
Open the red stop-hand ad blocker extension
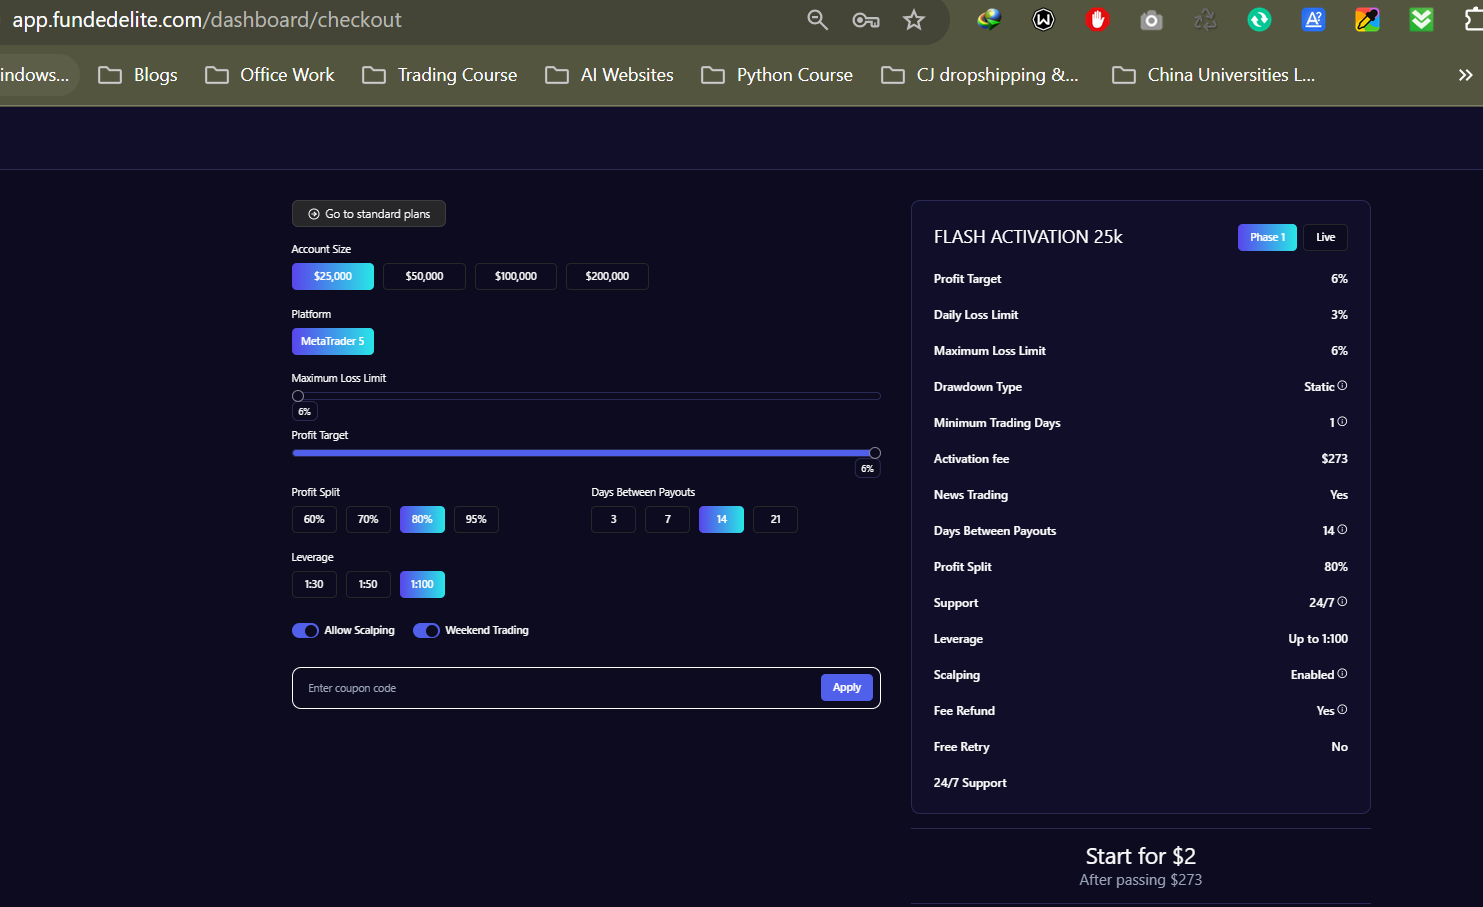tap(1097, 20)
